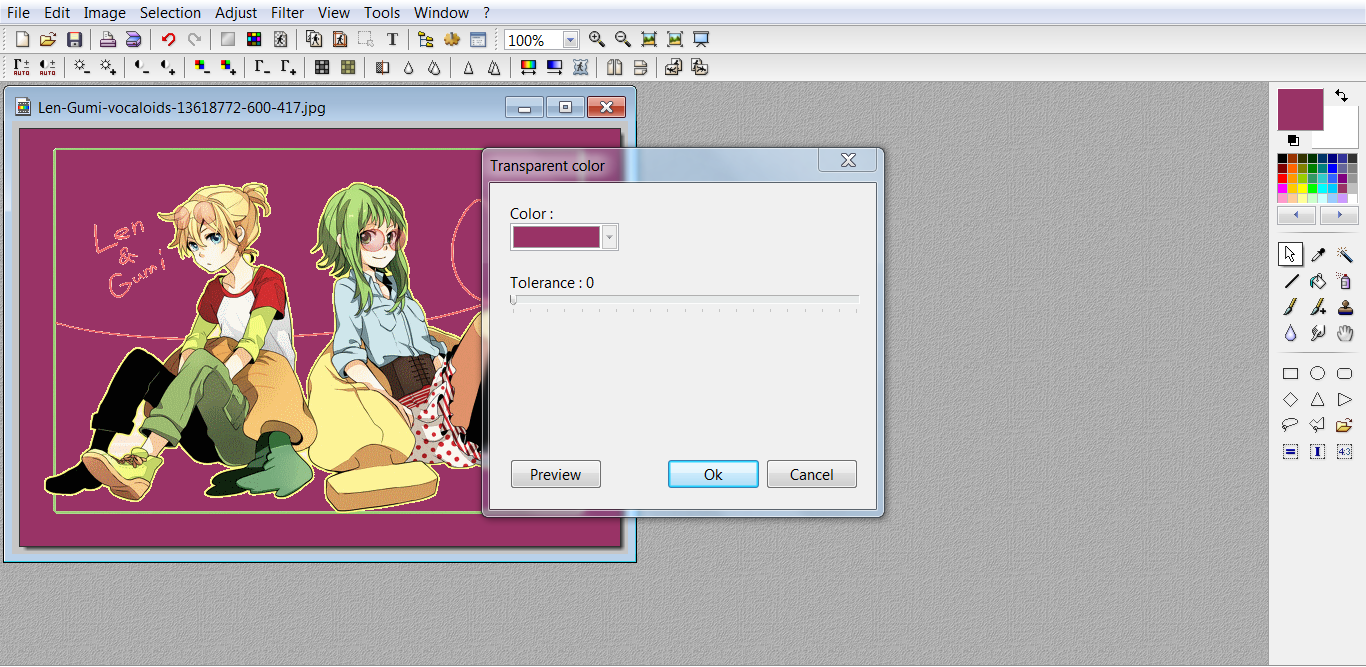Select the Pipette eyedropper tool
This screenshot has height=667, width=1366.
[1318, 255]
